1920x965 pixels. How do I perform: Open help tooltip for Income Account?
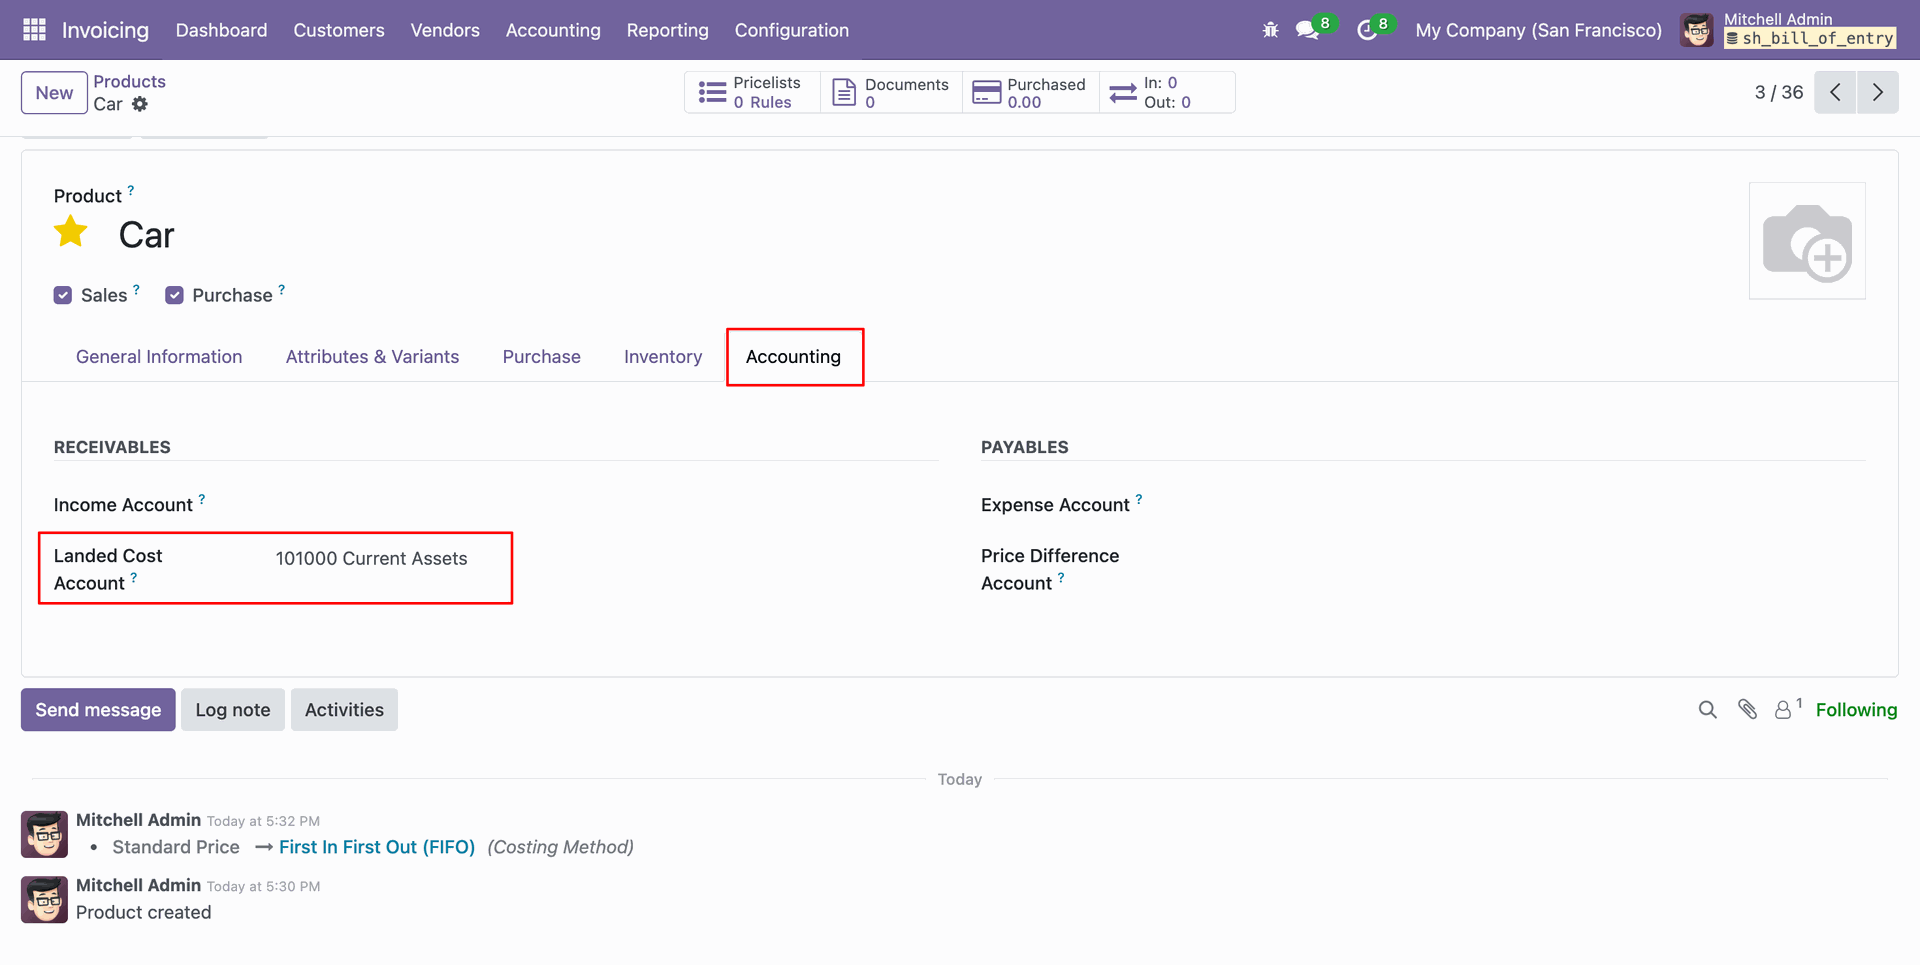[x=202, y=498]
